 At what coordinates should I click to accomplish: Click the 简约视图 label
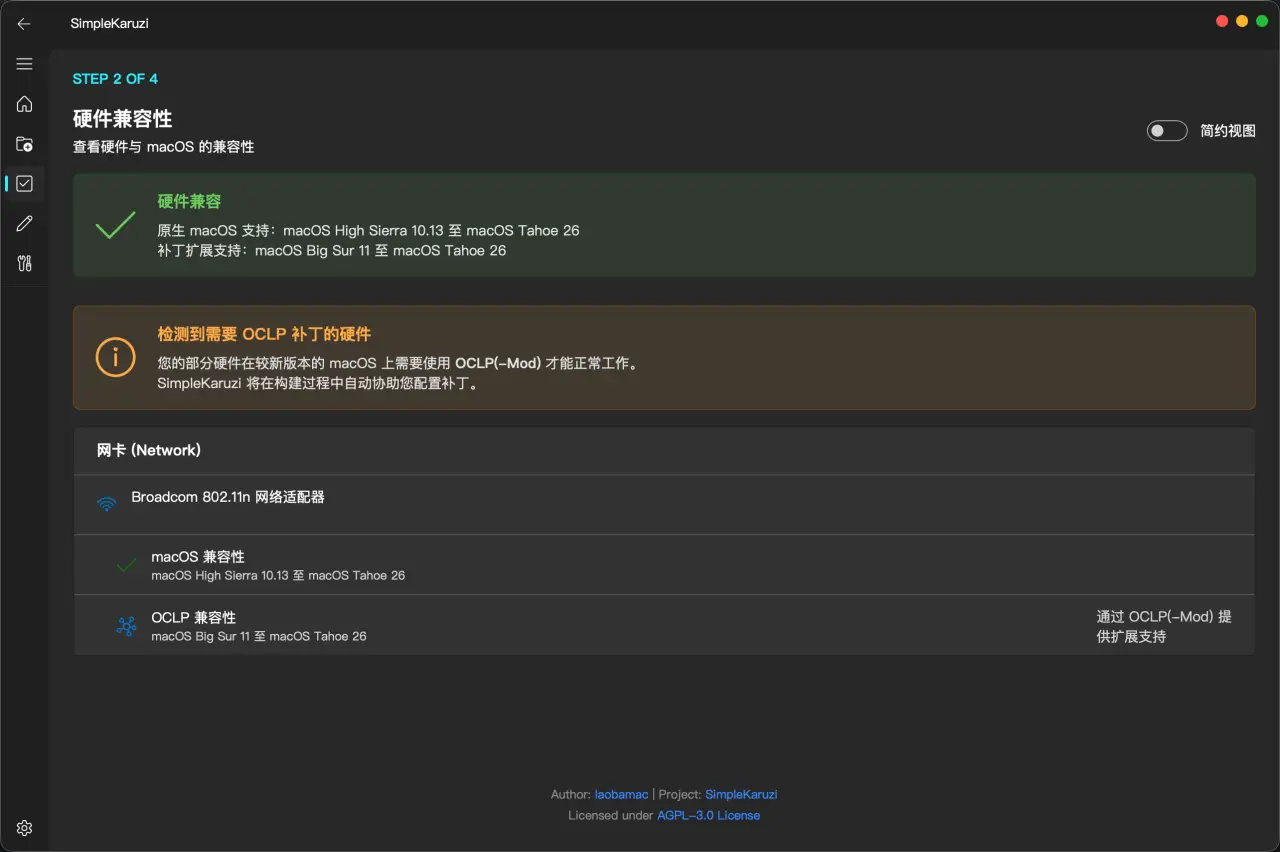(x=1227, y=131)
